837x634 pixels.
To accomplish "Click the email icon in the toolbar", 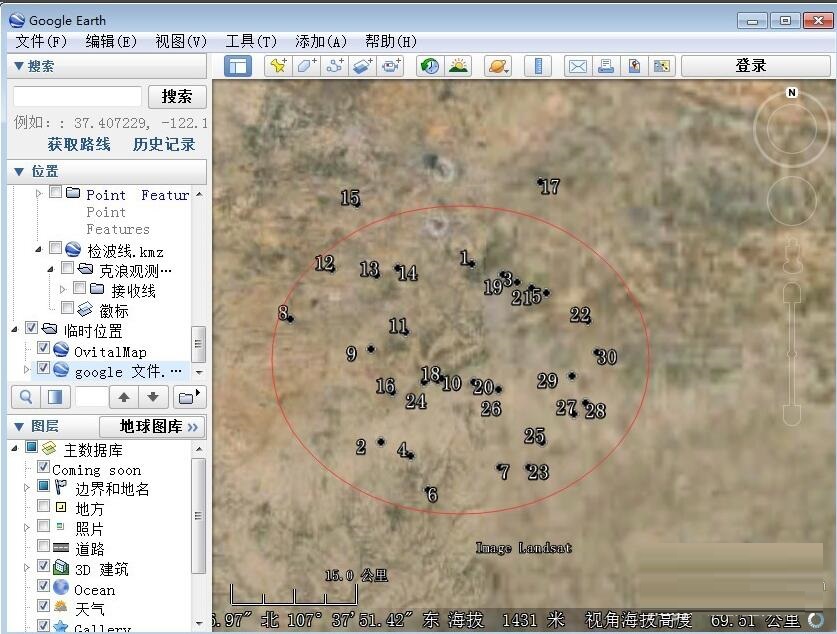I will (x=577, y=65).
